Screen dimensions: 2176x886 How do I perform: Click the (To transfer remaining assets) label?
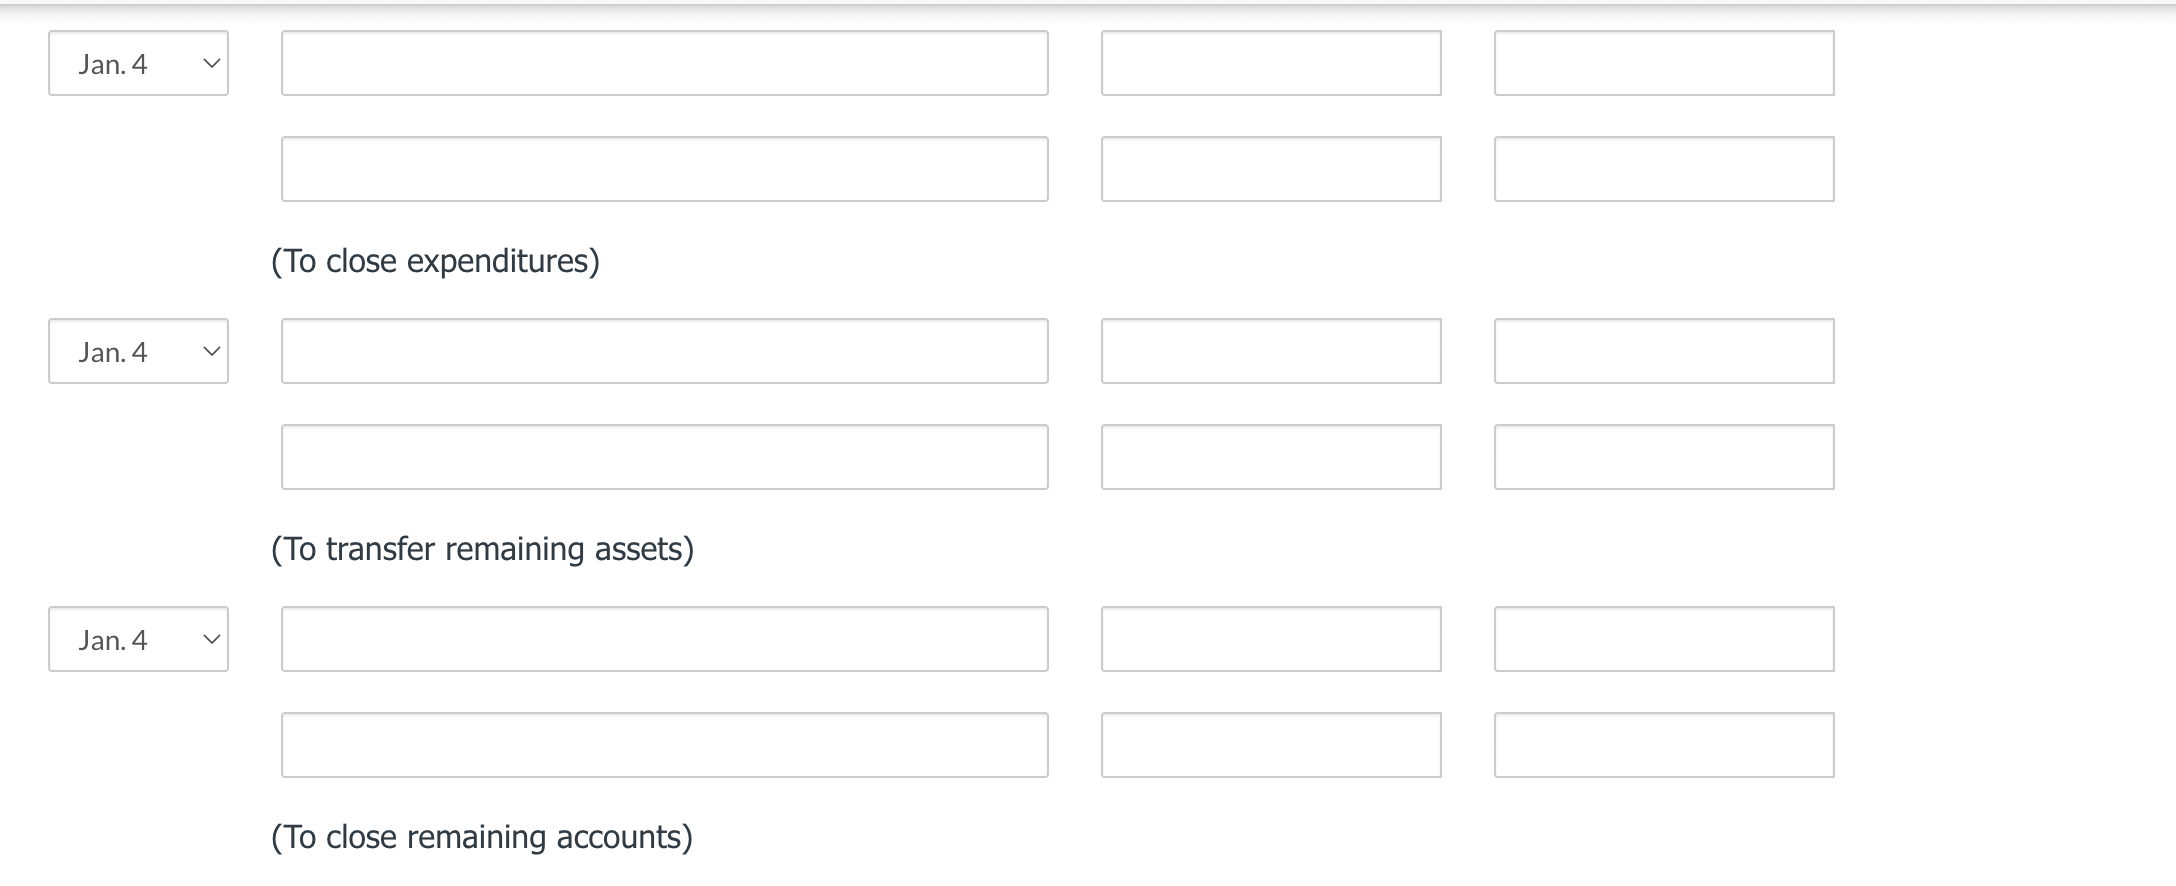483,548
